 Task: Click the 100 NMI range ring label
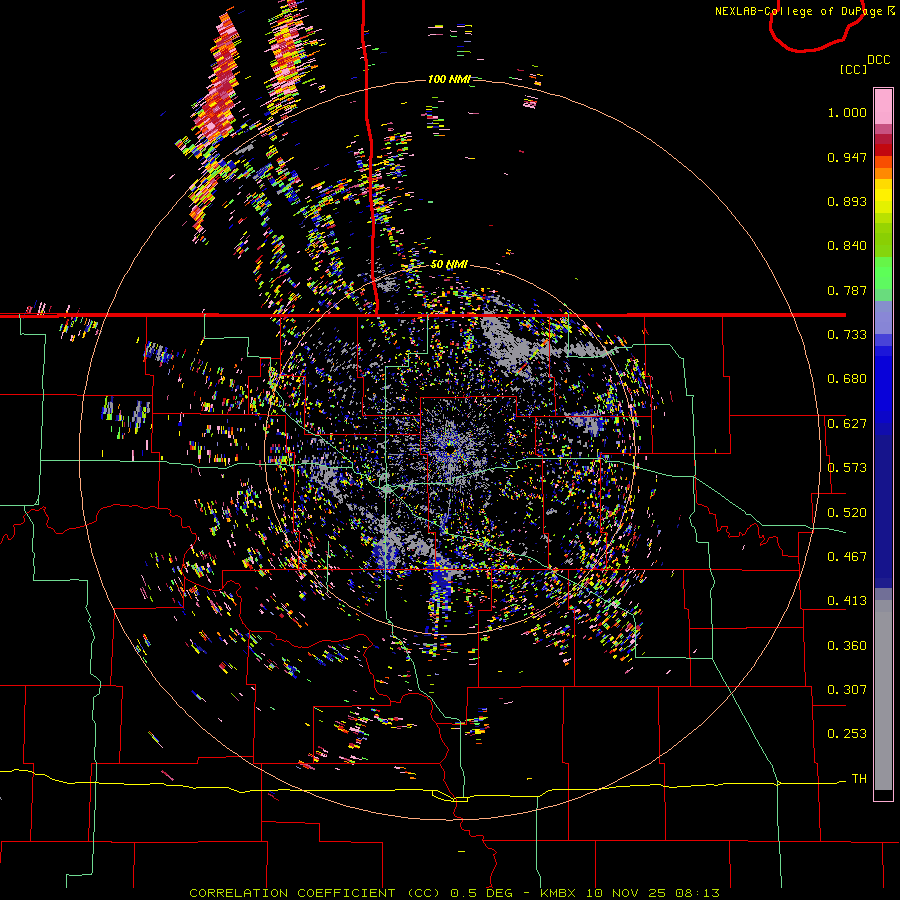[x=449, y=79]
